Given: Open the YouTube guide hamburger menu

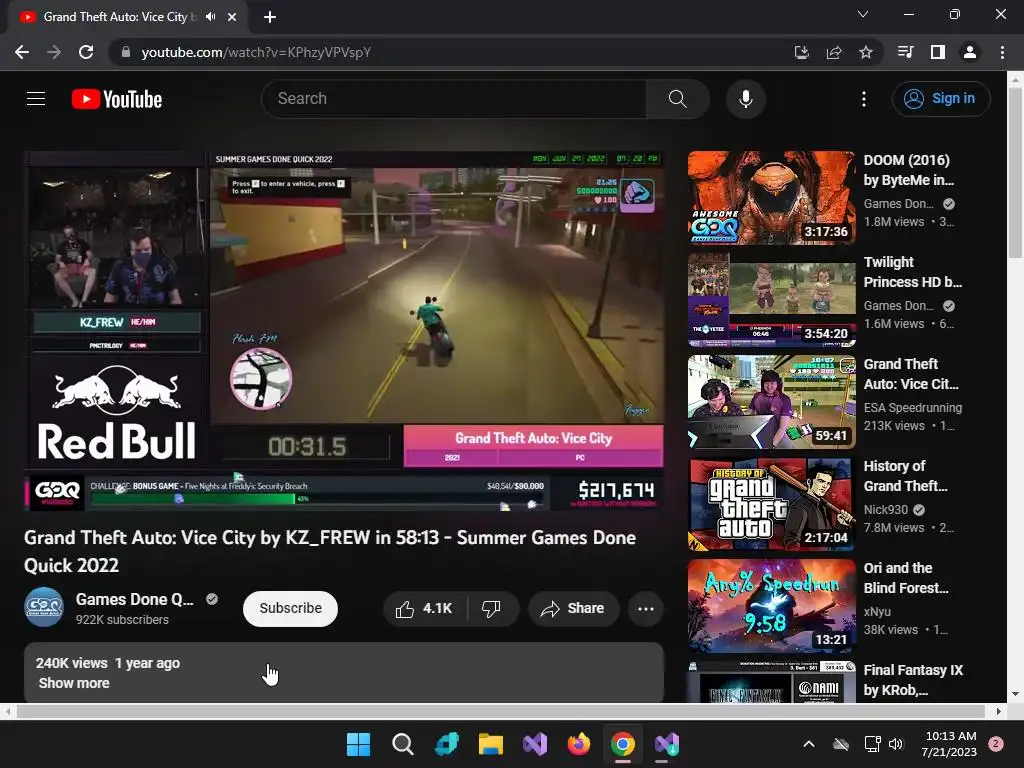Looking at the screenshot, I should click(x=36, y=99).
